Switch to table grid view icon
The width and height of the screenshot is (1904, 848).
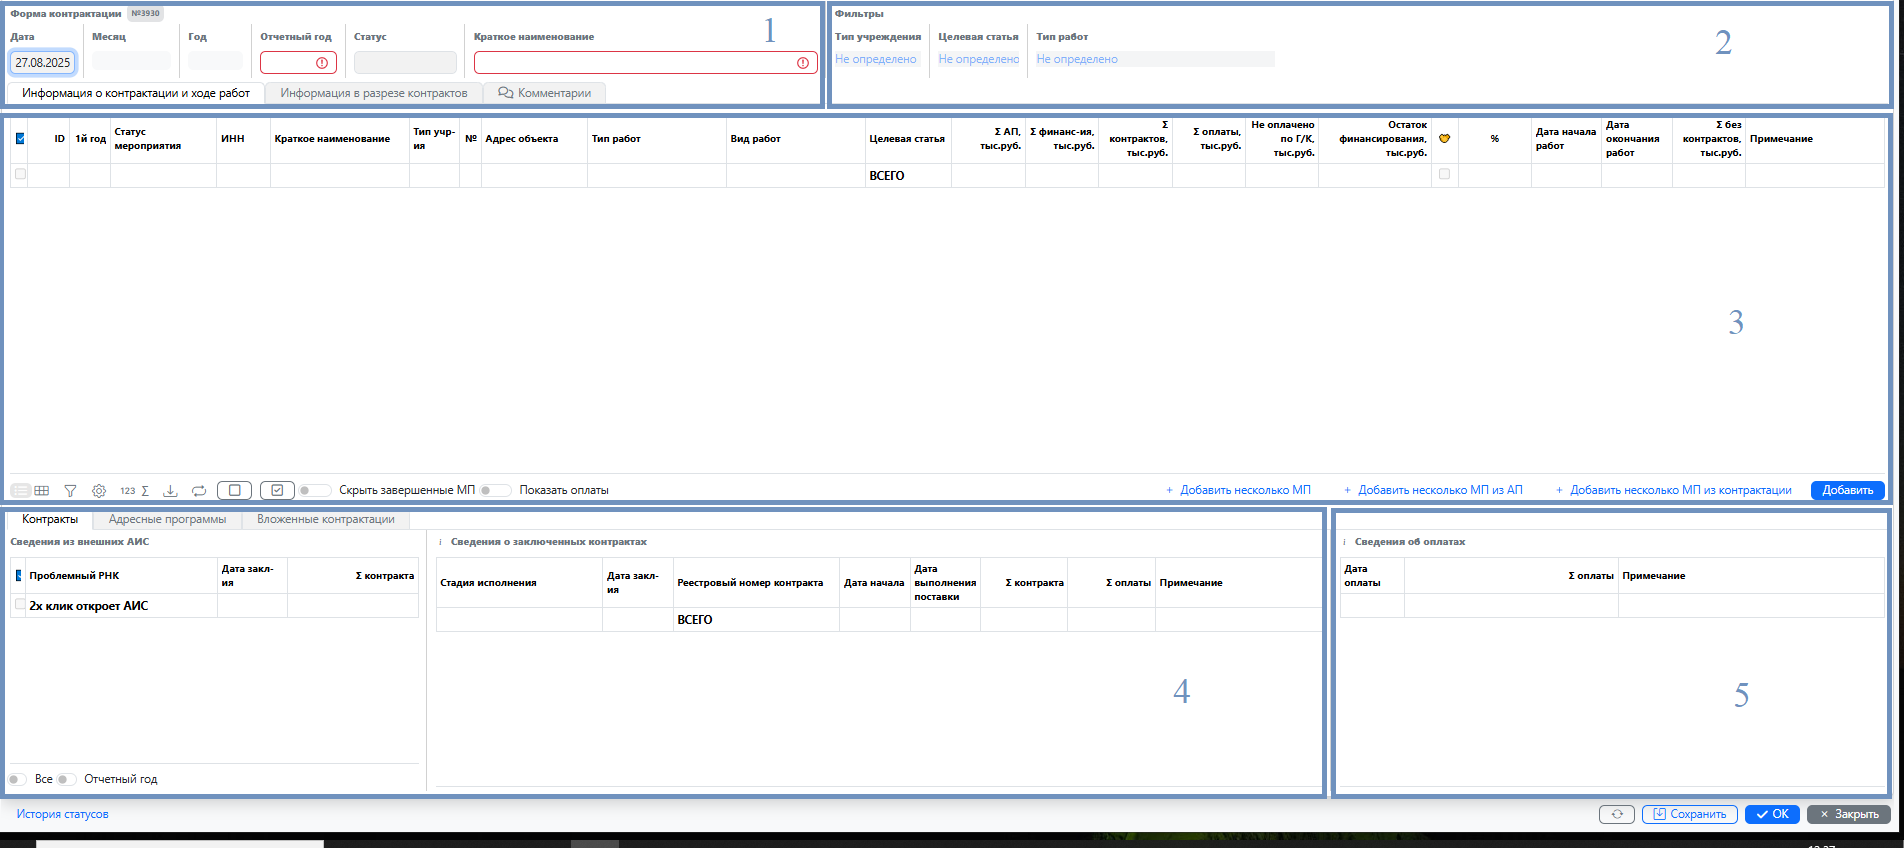click(42, 491)
